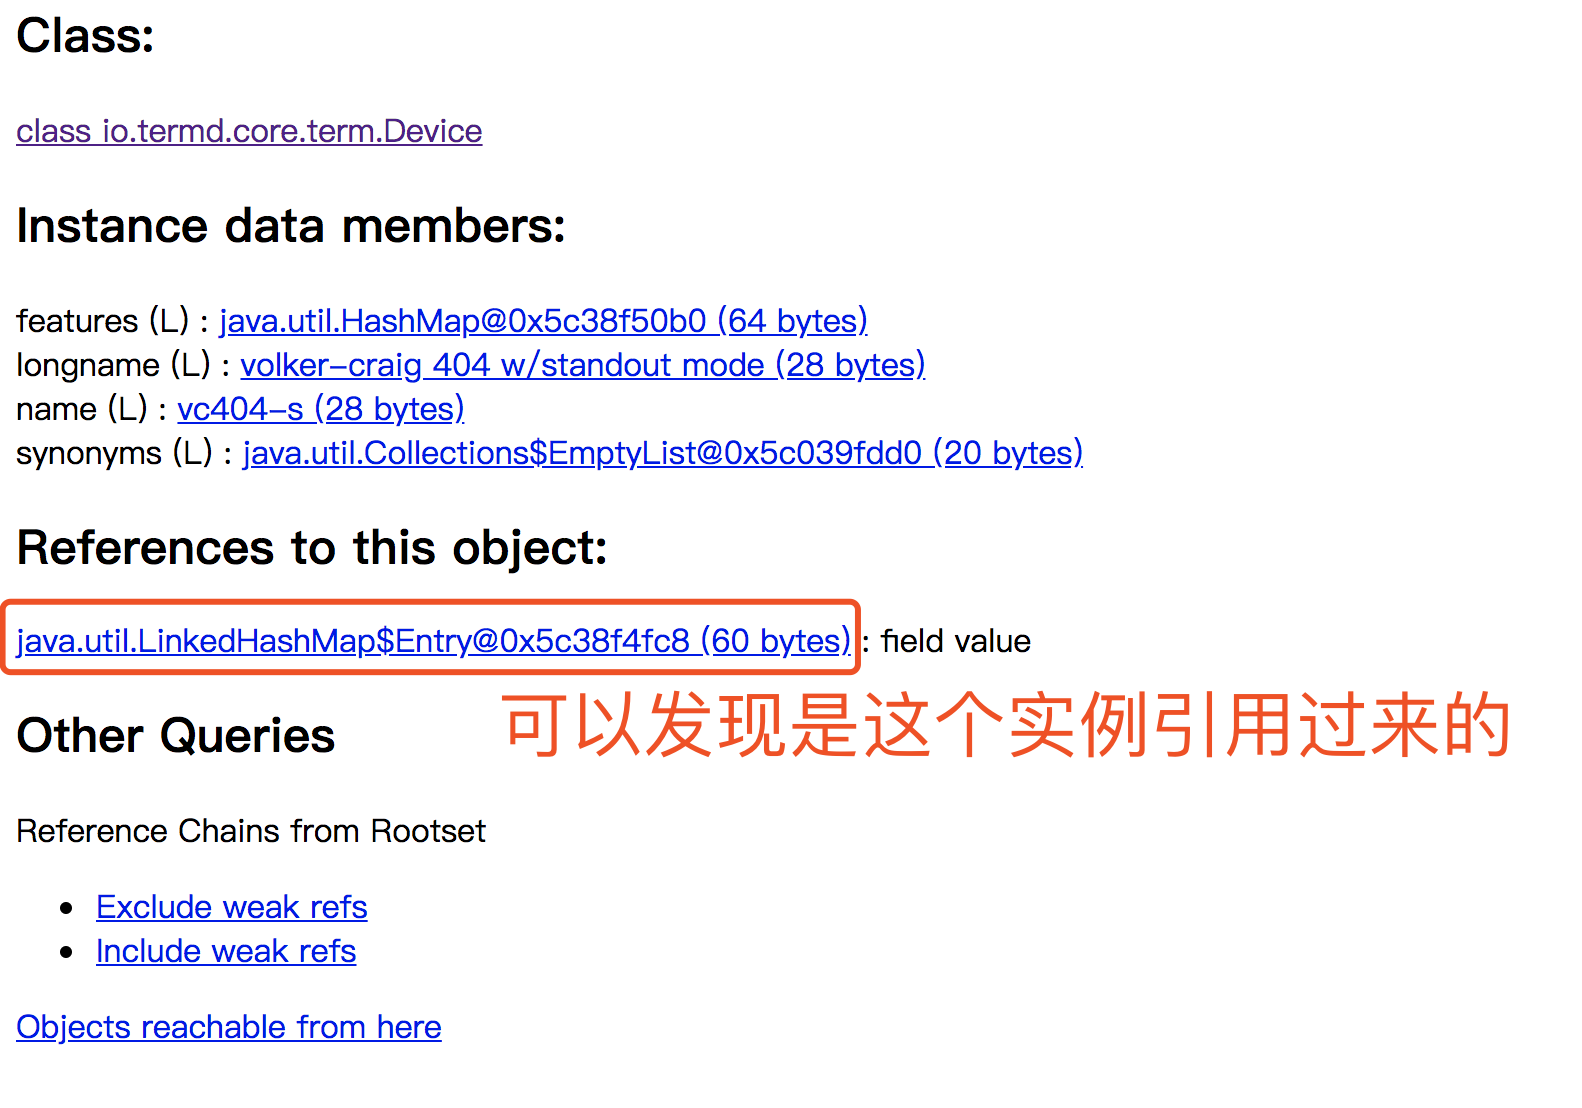Click the "Other Queries" heading
The width and height of the screenshot is (1582, 1108).
tap(176, 736)
